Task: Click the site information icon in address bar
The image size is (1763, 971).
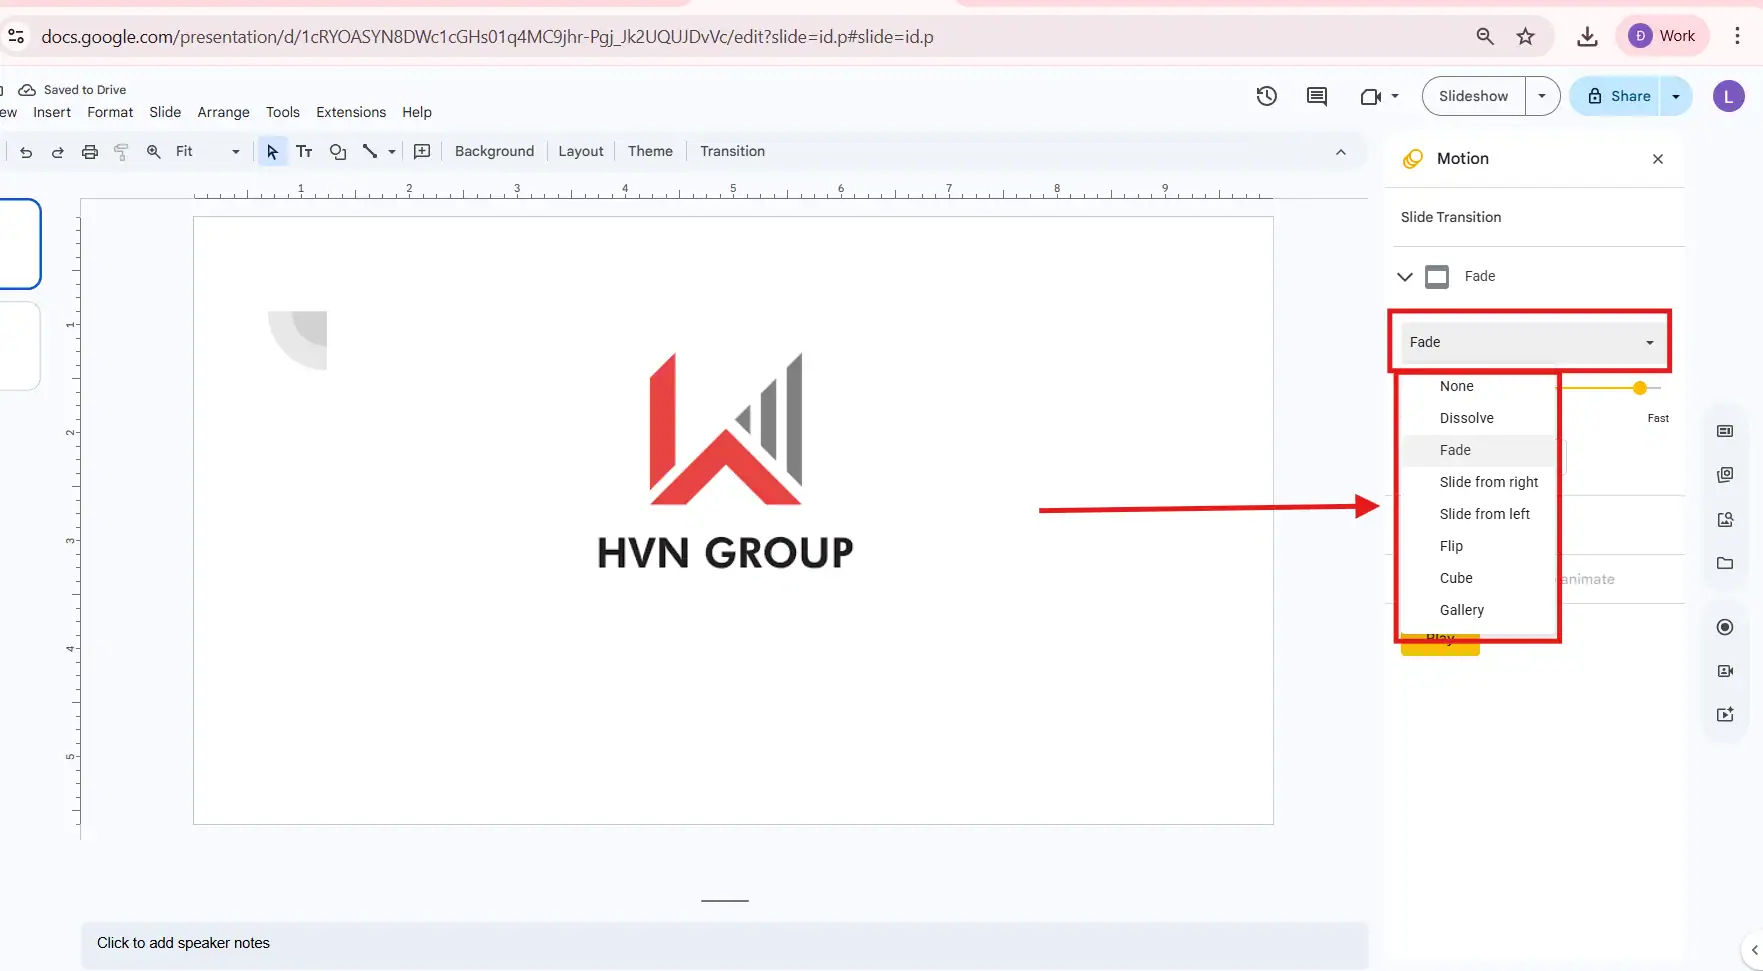Action: [x=16, y=37]
